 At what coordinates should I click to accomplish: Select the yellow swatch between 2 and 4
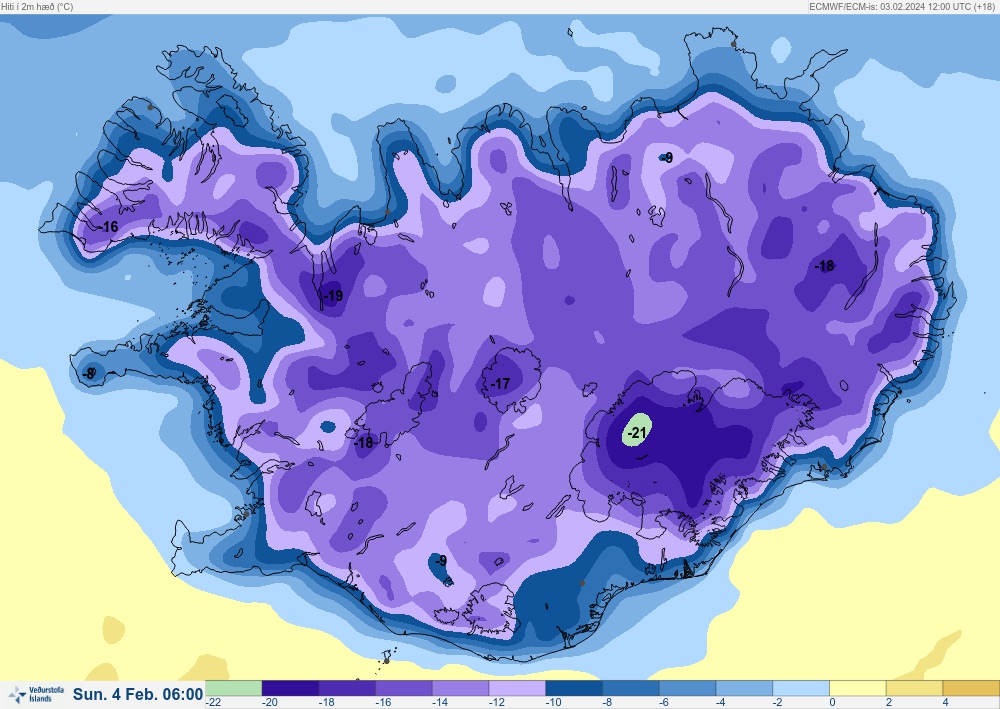[x=915, y=688]
